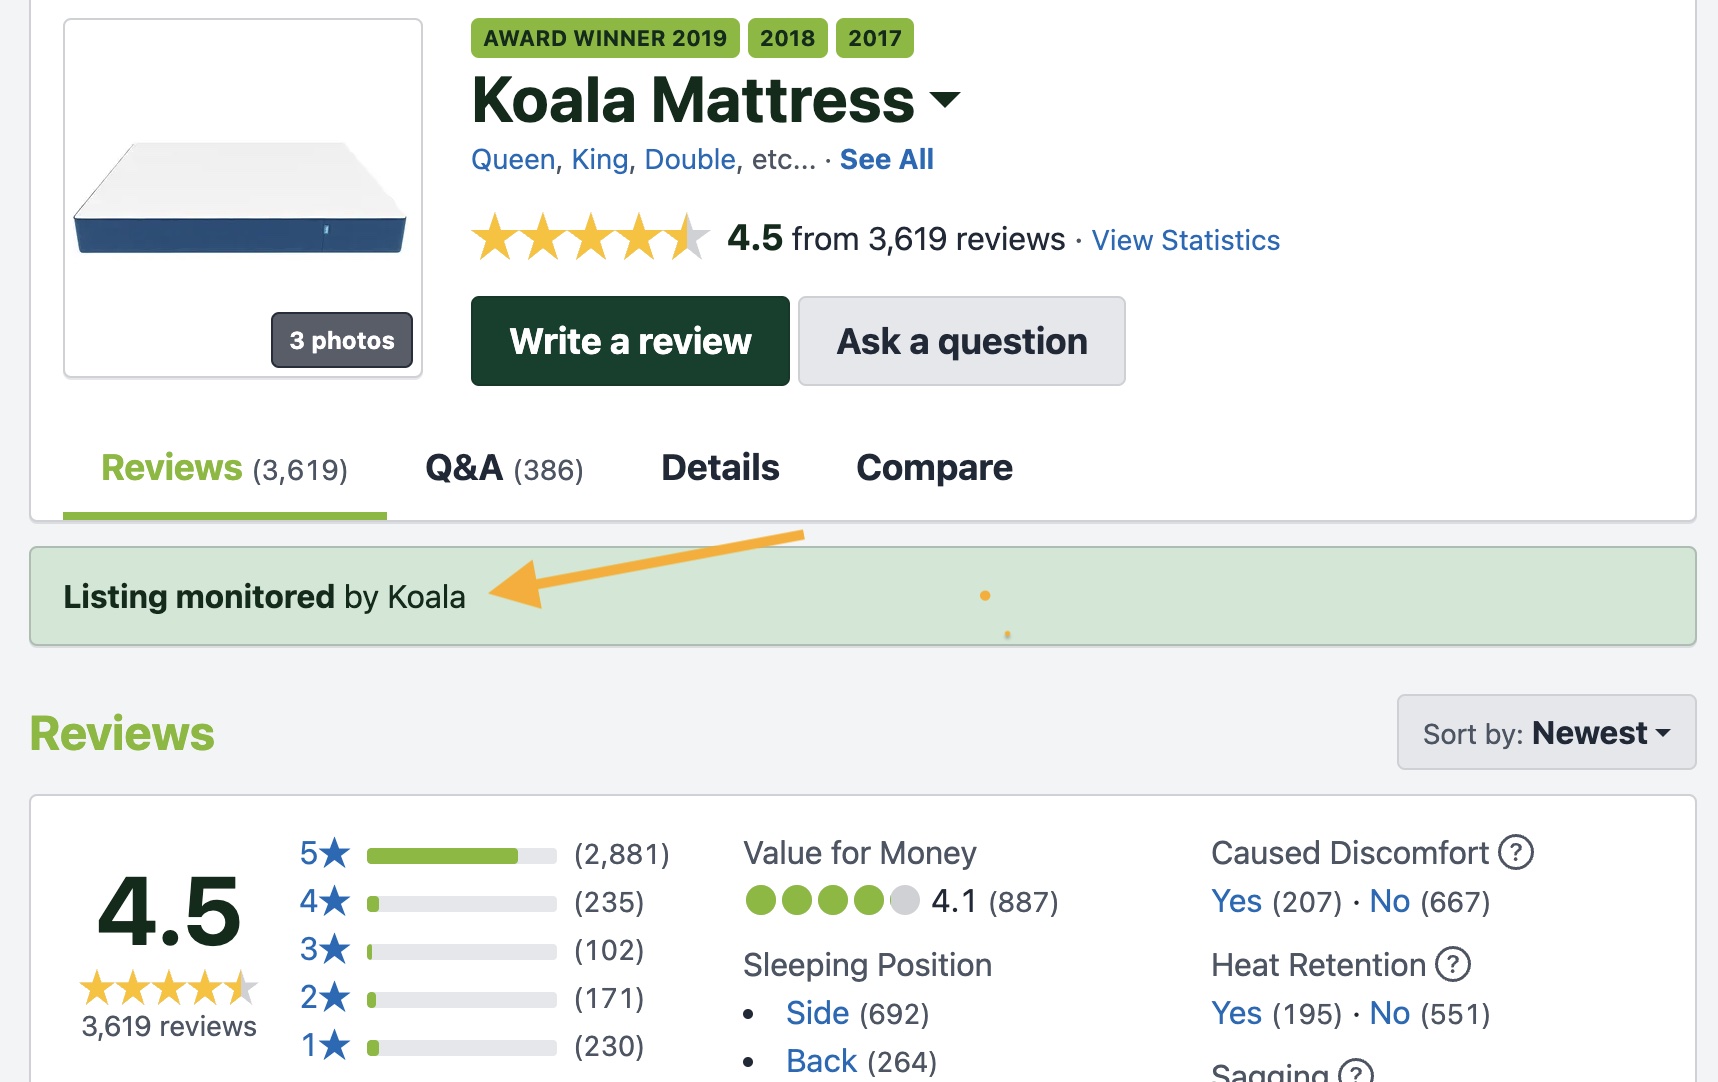Click the Caused Discomfort help question icon
1718x1082 pixels.
click(1516, 853)
